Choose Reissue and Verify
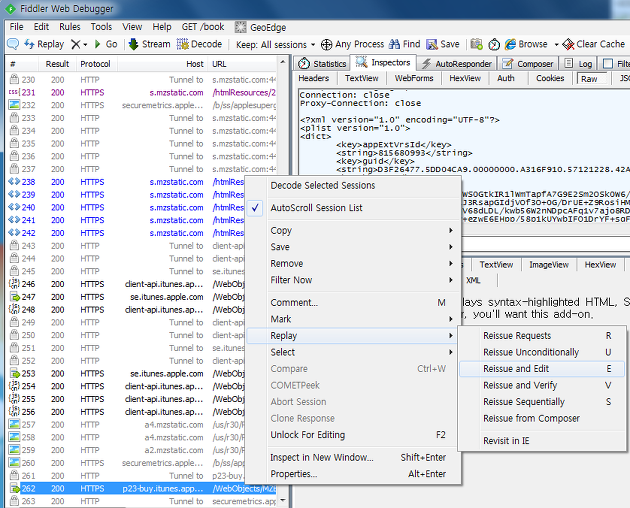Screen dimensions: 630x508 coord(542,385)
